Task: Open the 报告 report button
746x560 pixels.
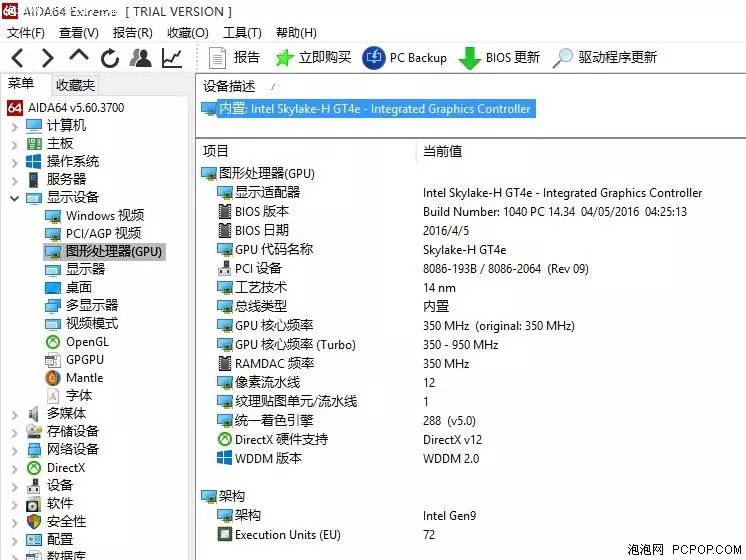Action: (234, 58)
